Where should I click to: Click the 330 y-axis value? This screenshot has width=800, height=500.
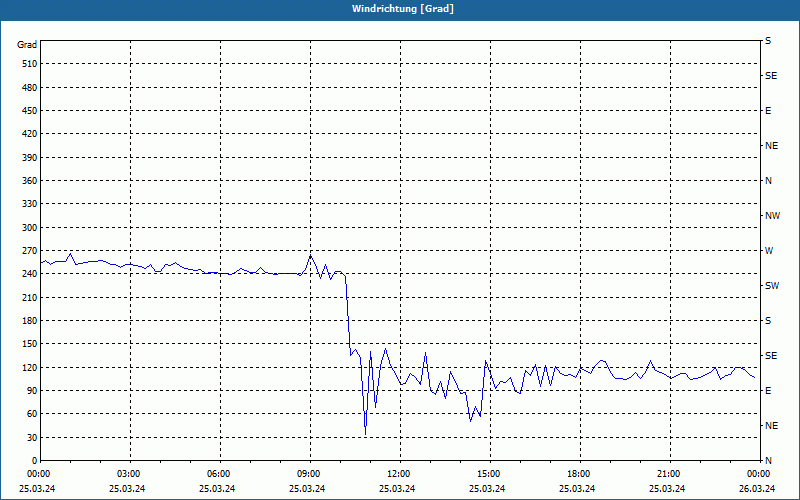point(30,204)
